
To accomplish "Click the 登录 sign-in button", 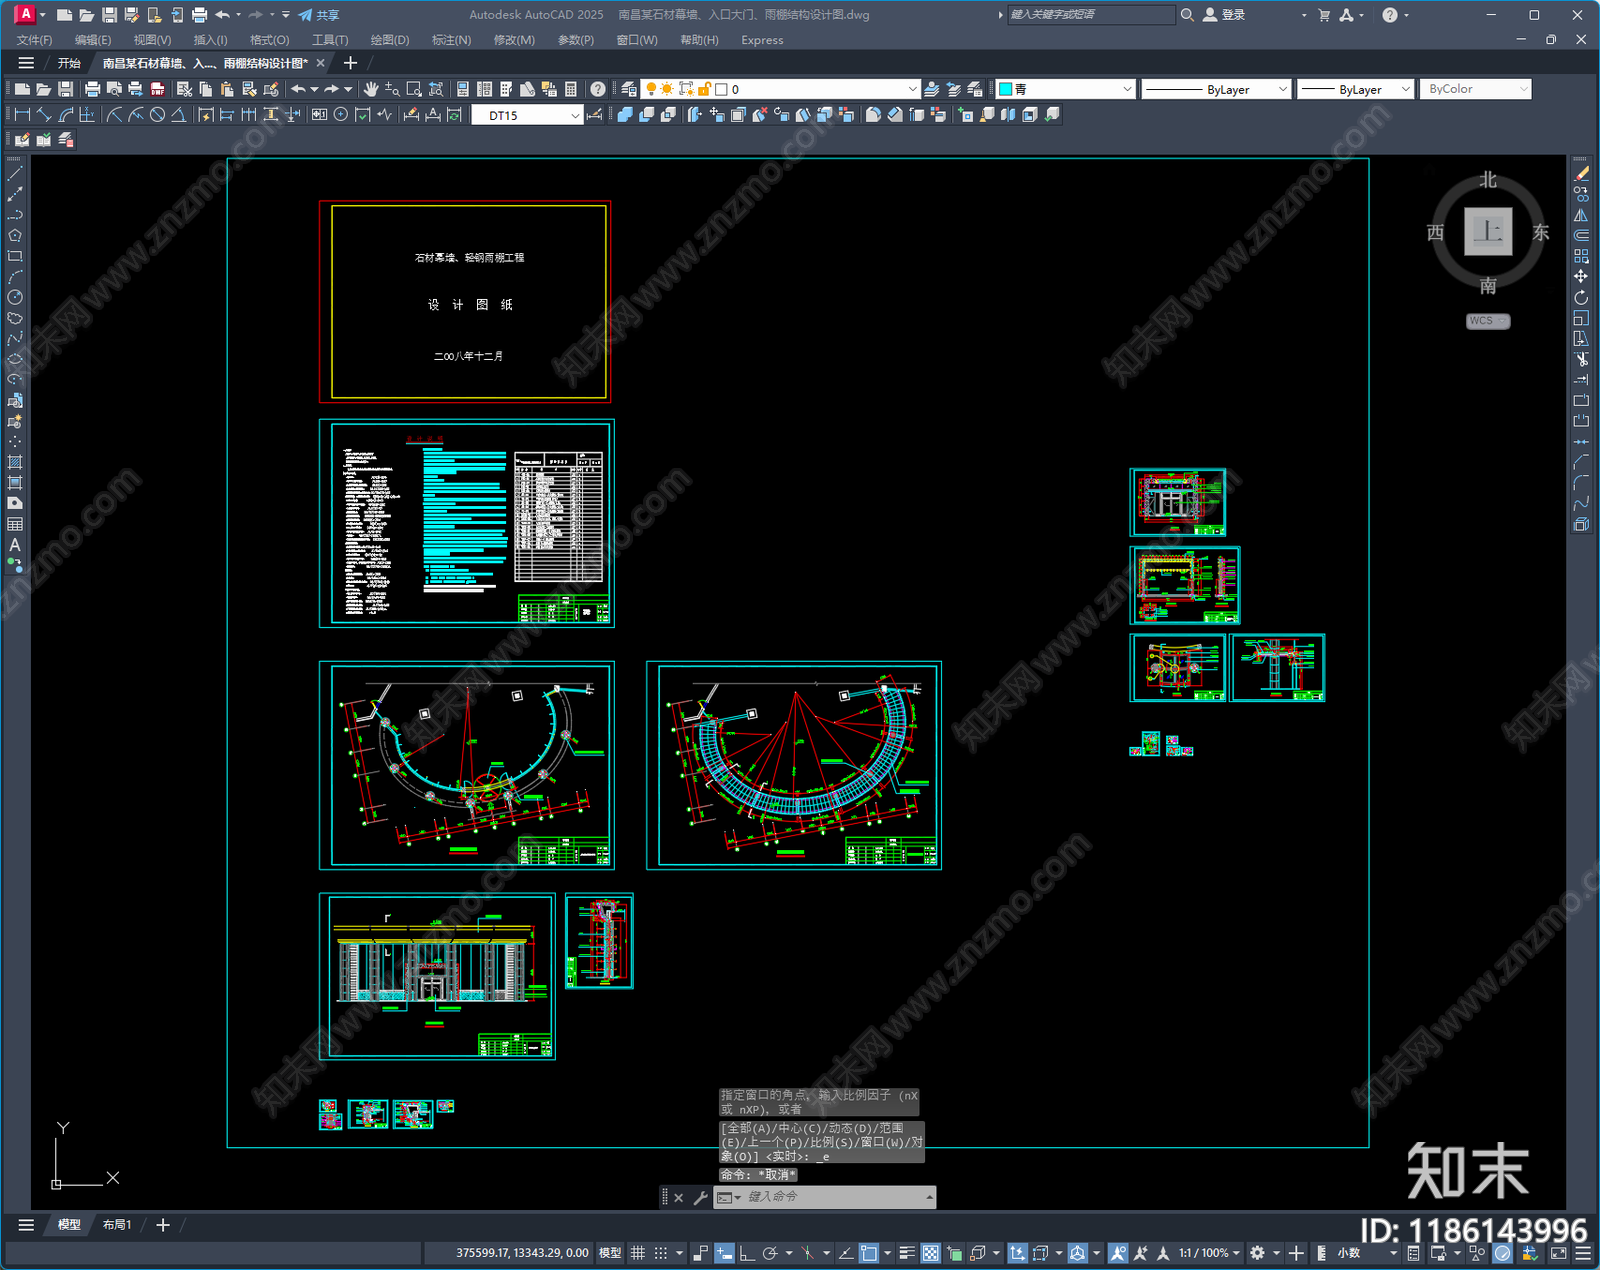I will tap(1225, 15).
